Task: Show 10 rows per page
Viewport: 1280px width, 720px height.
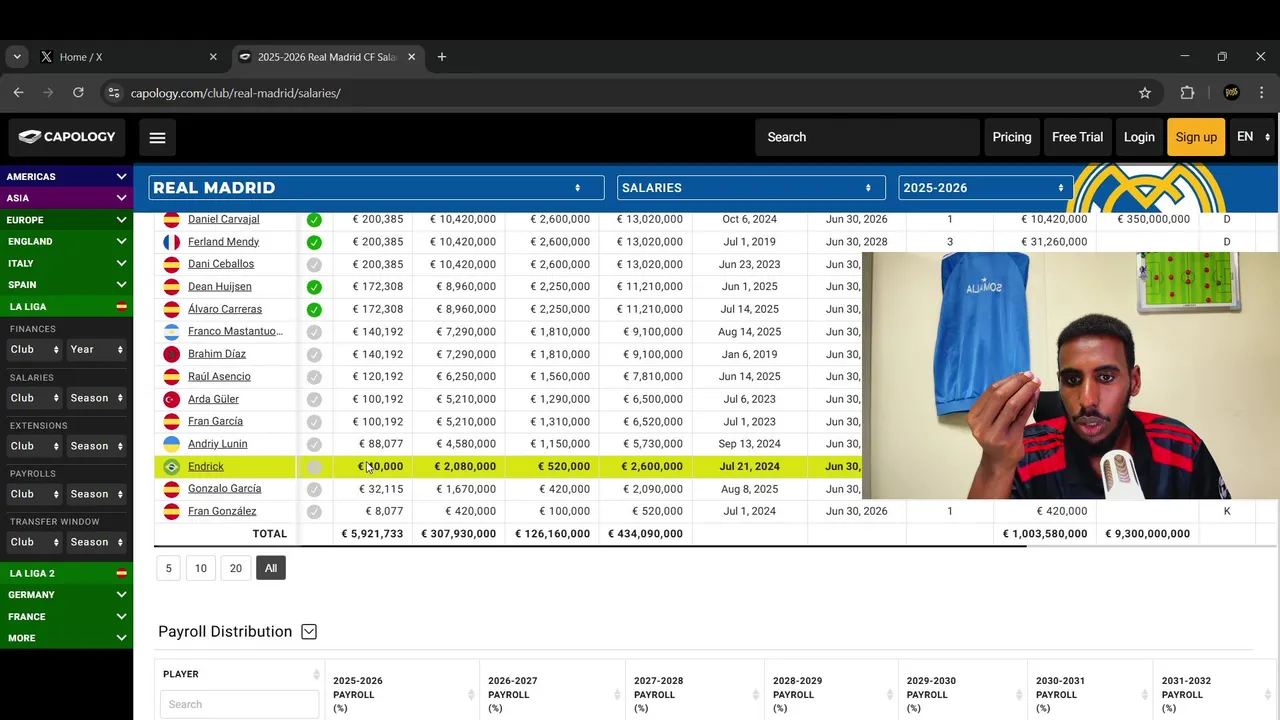Action: 201,568
